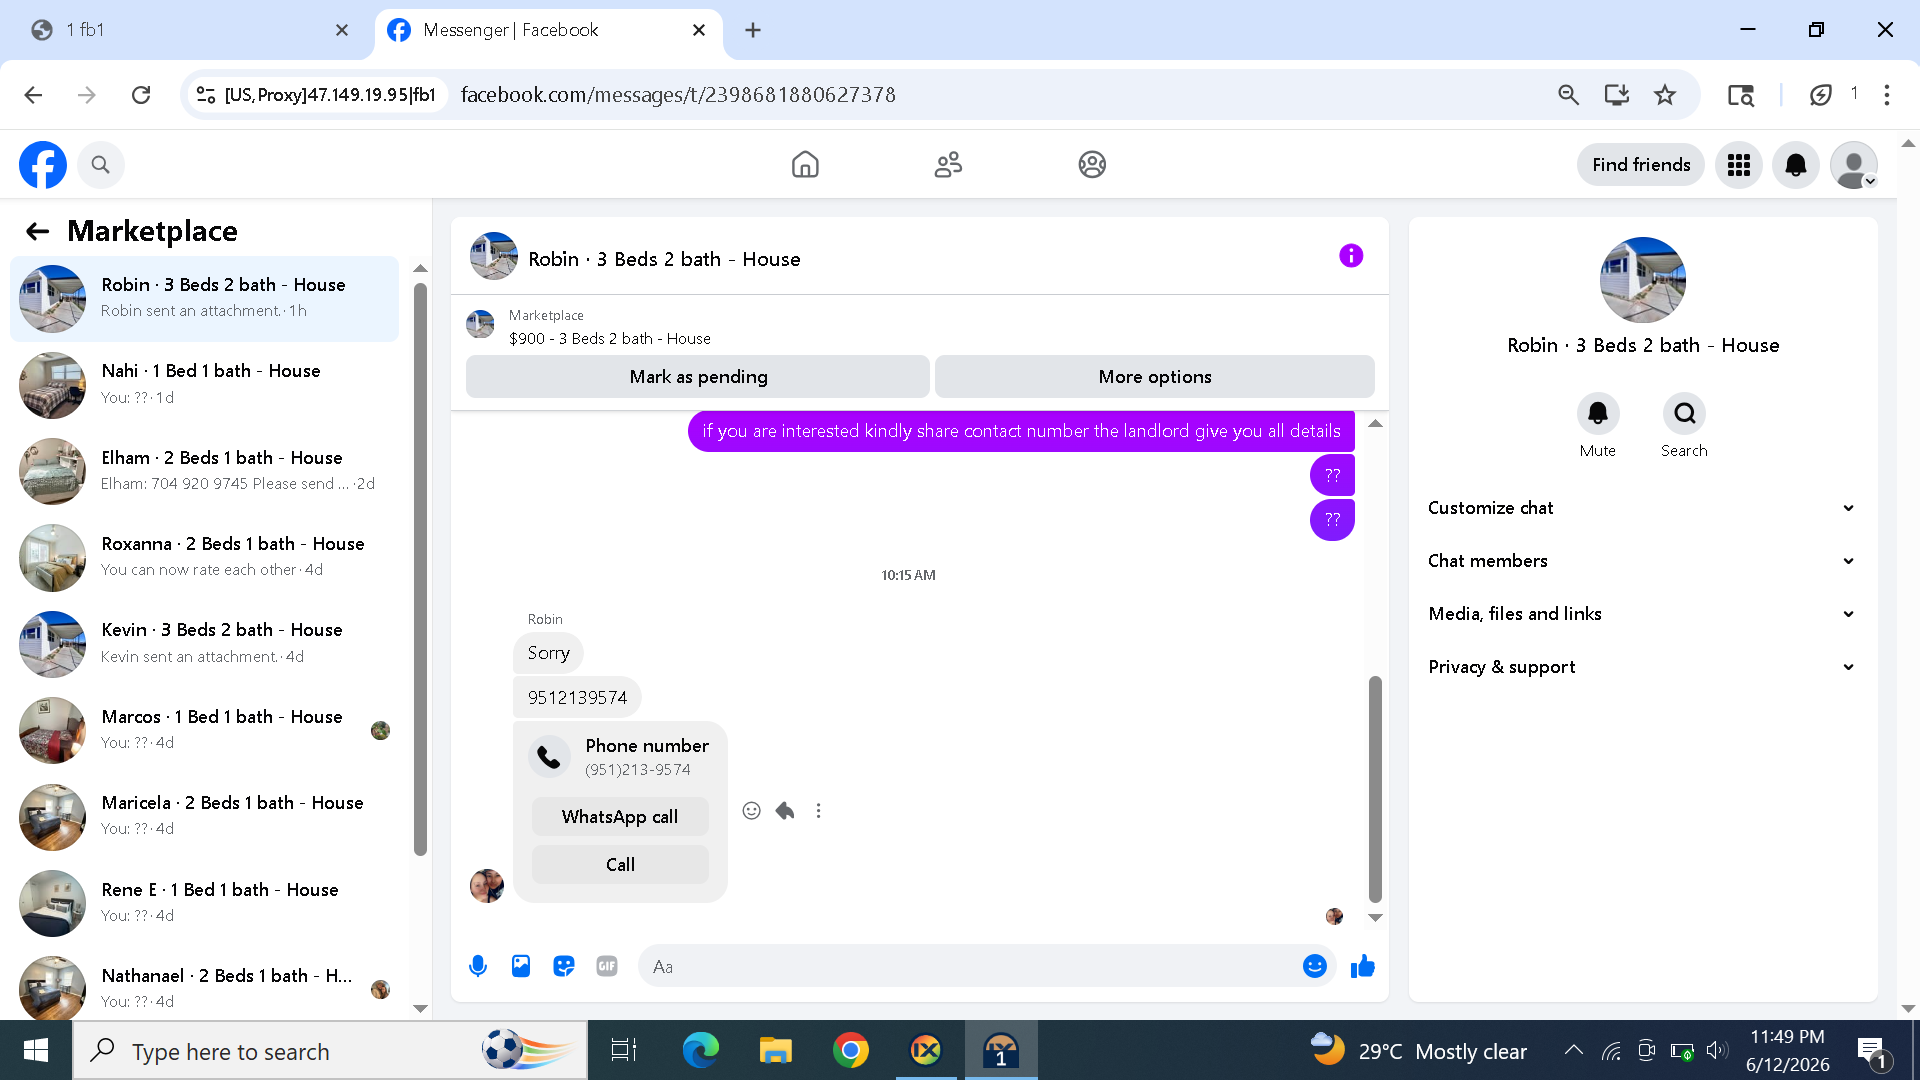This screenshot has height=1080, width=1920.
Task: Open the Windows Start menu
Action: (x=36, y=1051)
